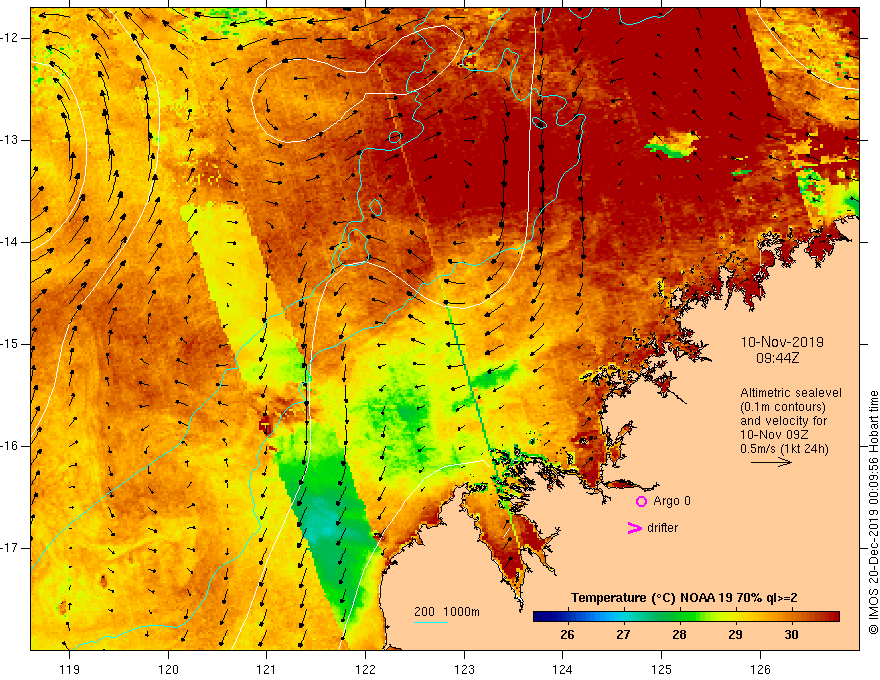Click the 'Altimetric sealevel' caption text
The width and height of the screenshot is (880, 680).
(791, 393)
